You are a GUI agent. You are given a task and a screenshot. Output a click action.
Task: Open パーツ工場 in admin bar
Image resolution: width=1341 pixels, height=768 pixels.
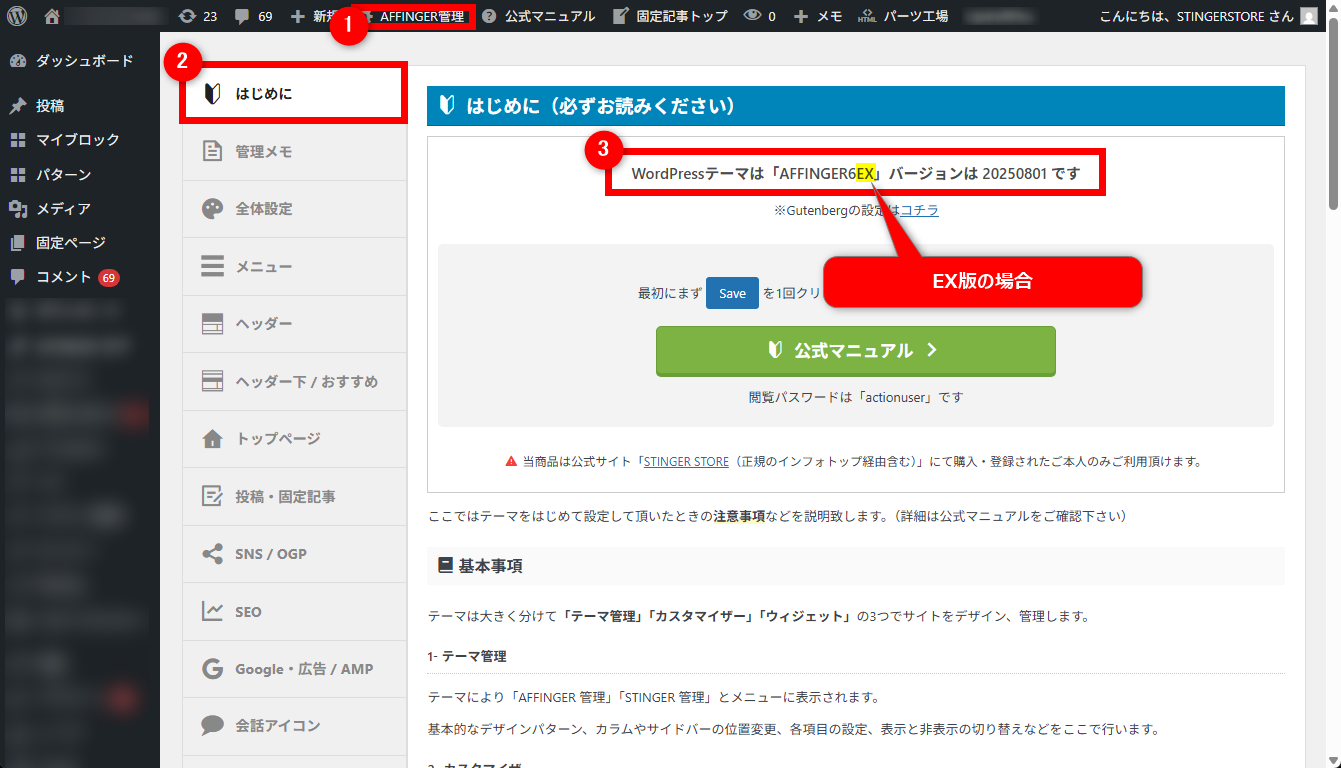click(903, 16)
